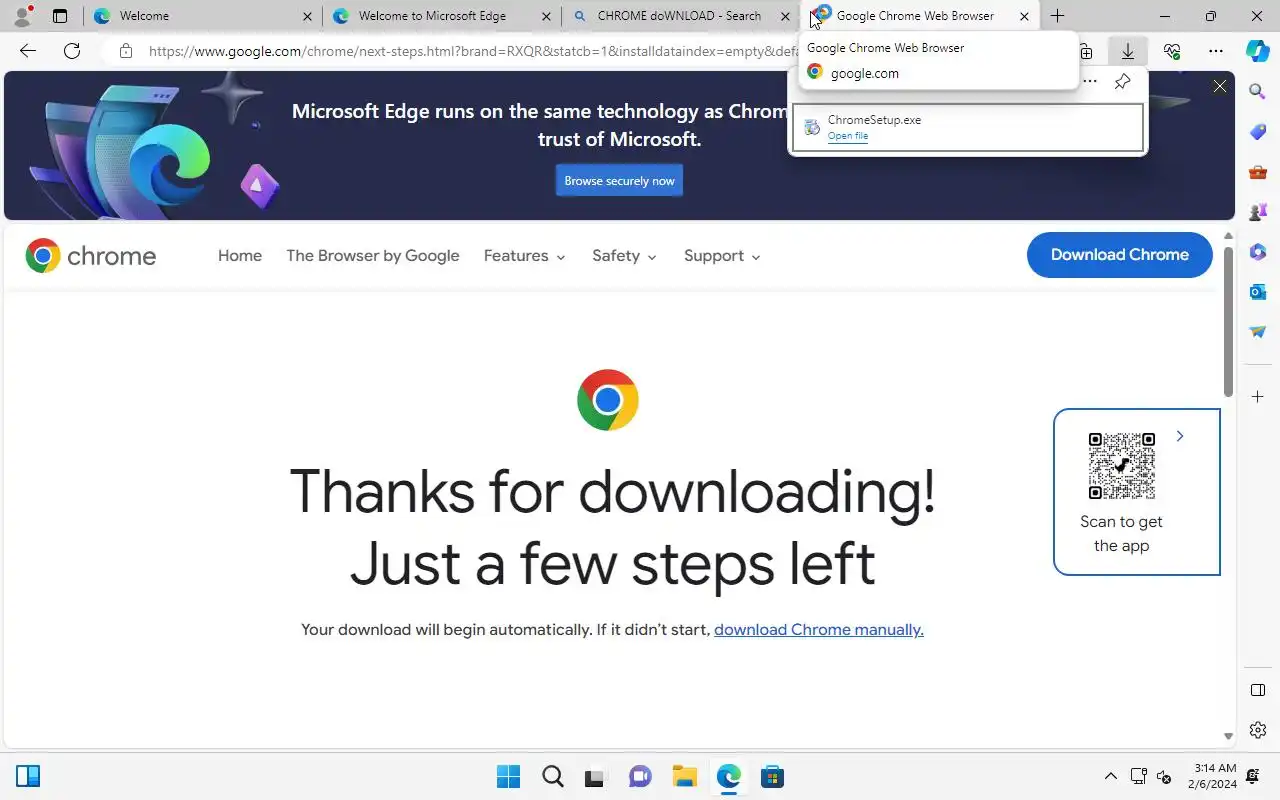Go to Home in Chrome navigation

pos(240,256)
